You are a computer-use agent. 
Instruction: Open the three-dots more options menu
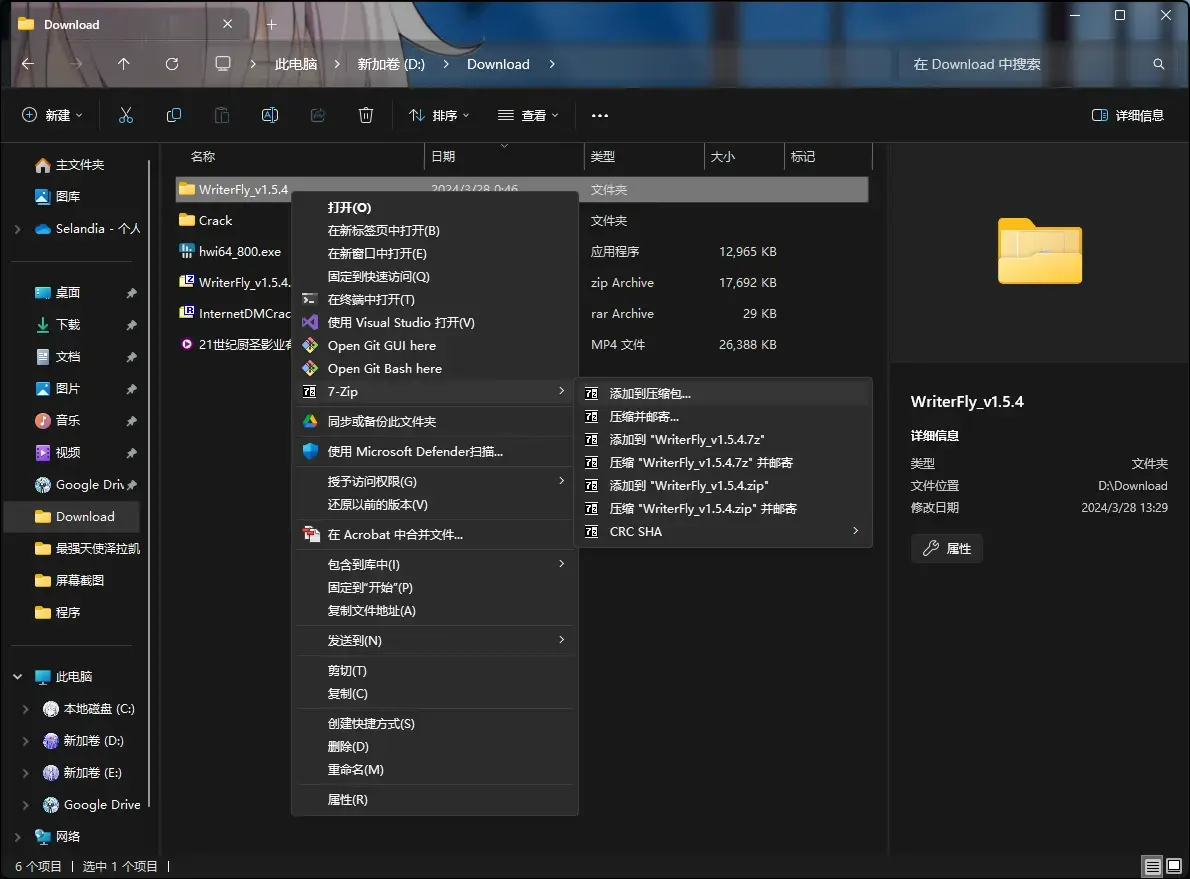[x=600, y=115]
